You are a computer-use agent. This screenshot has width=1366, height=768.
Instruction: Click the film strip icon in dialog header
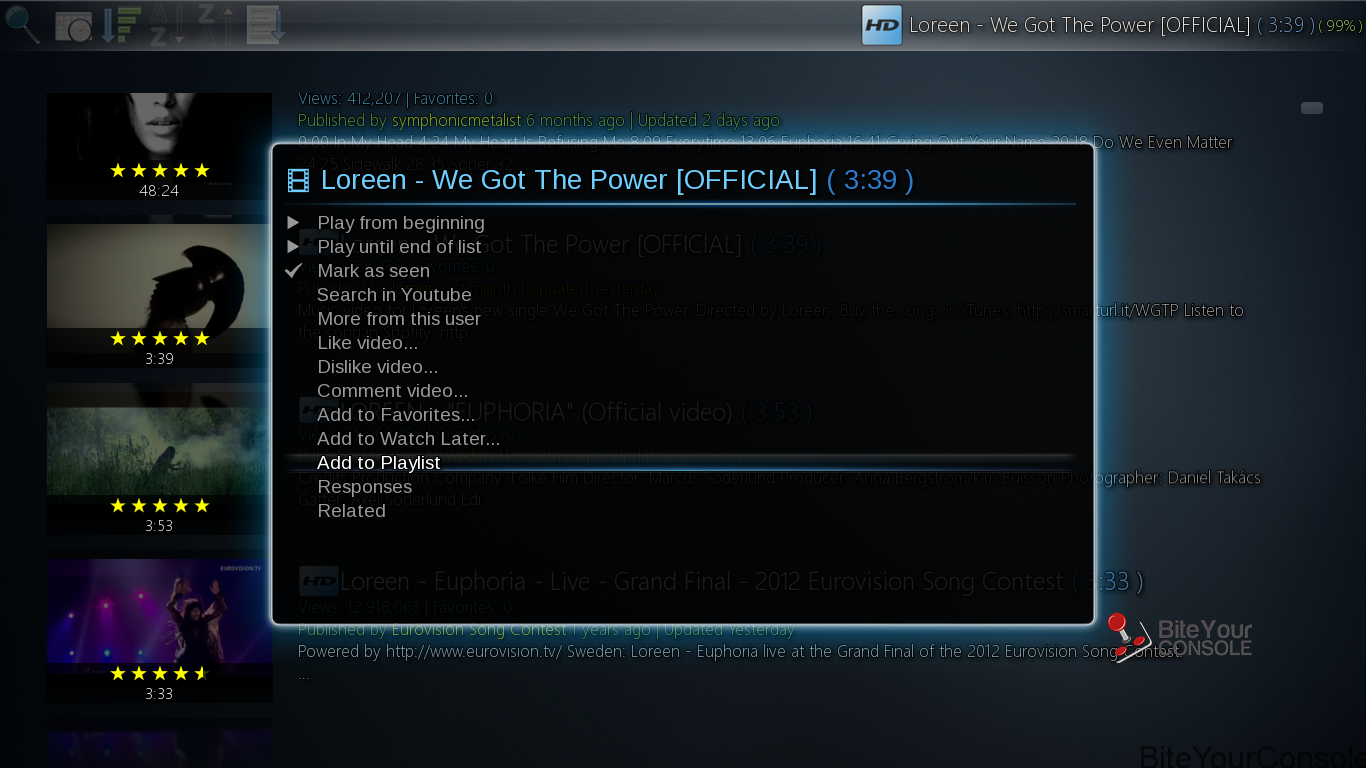(298, 180)
